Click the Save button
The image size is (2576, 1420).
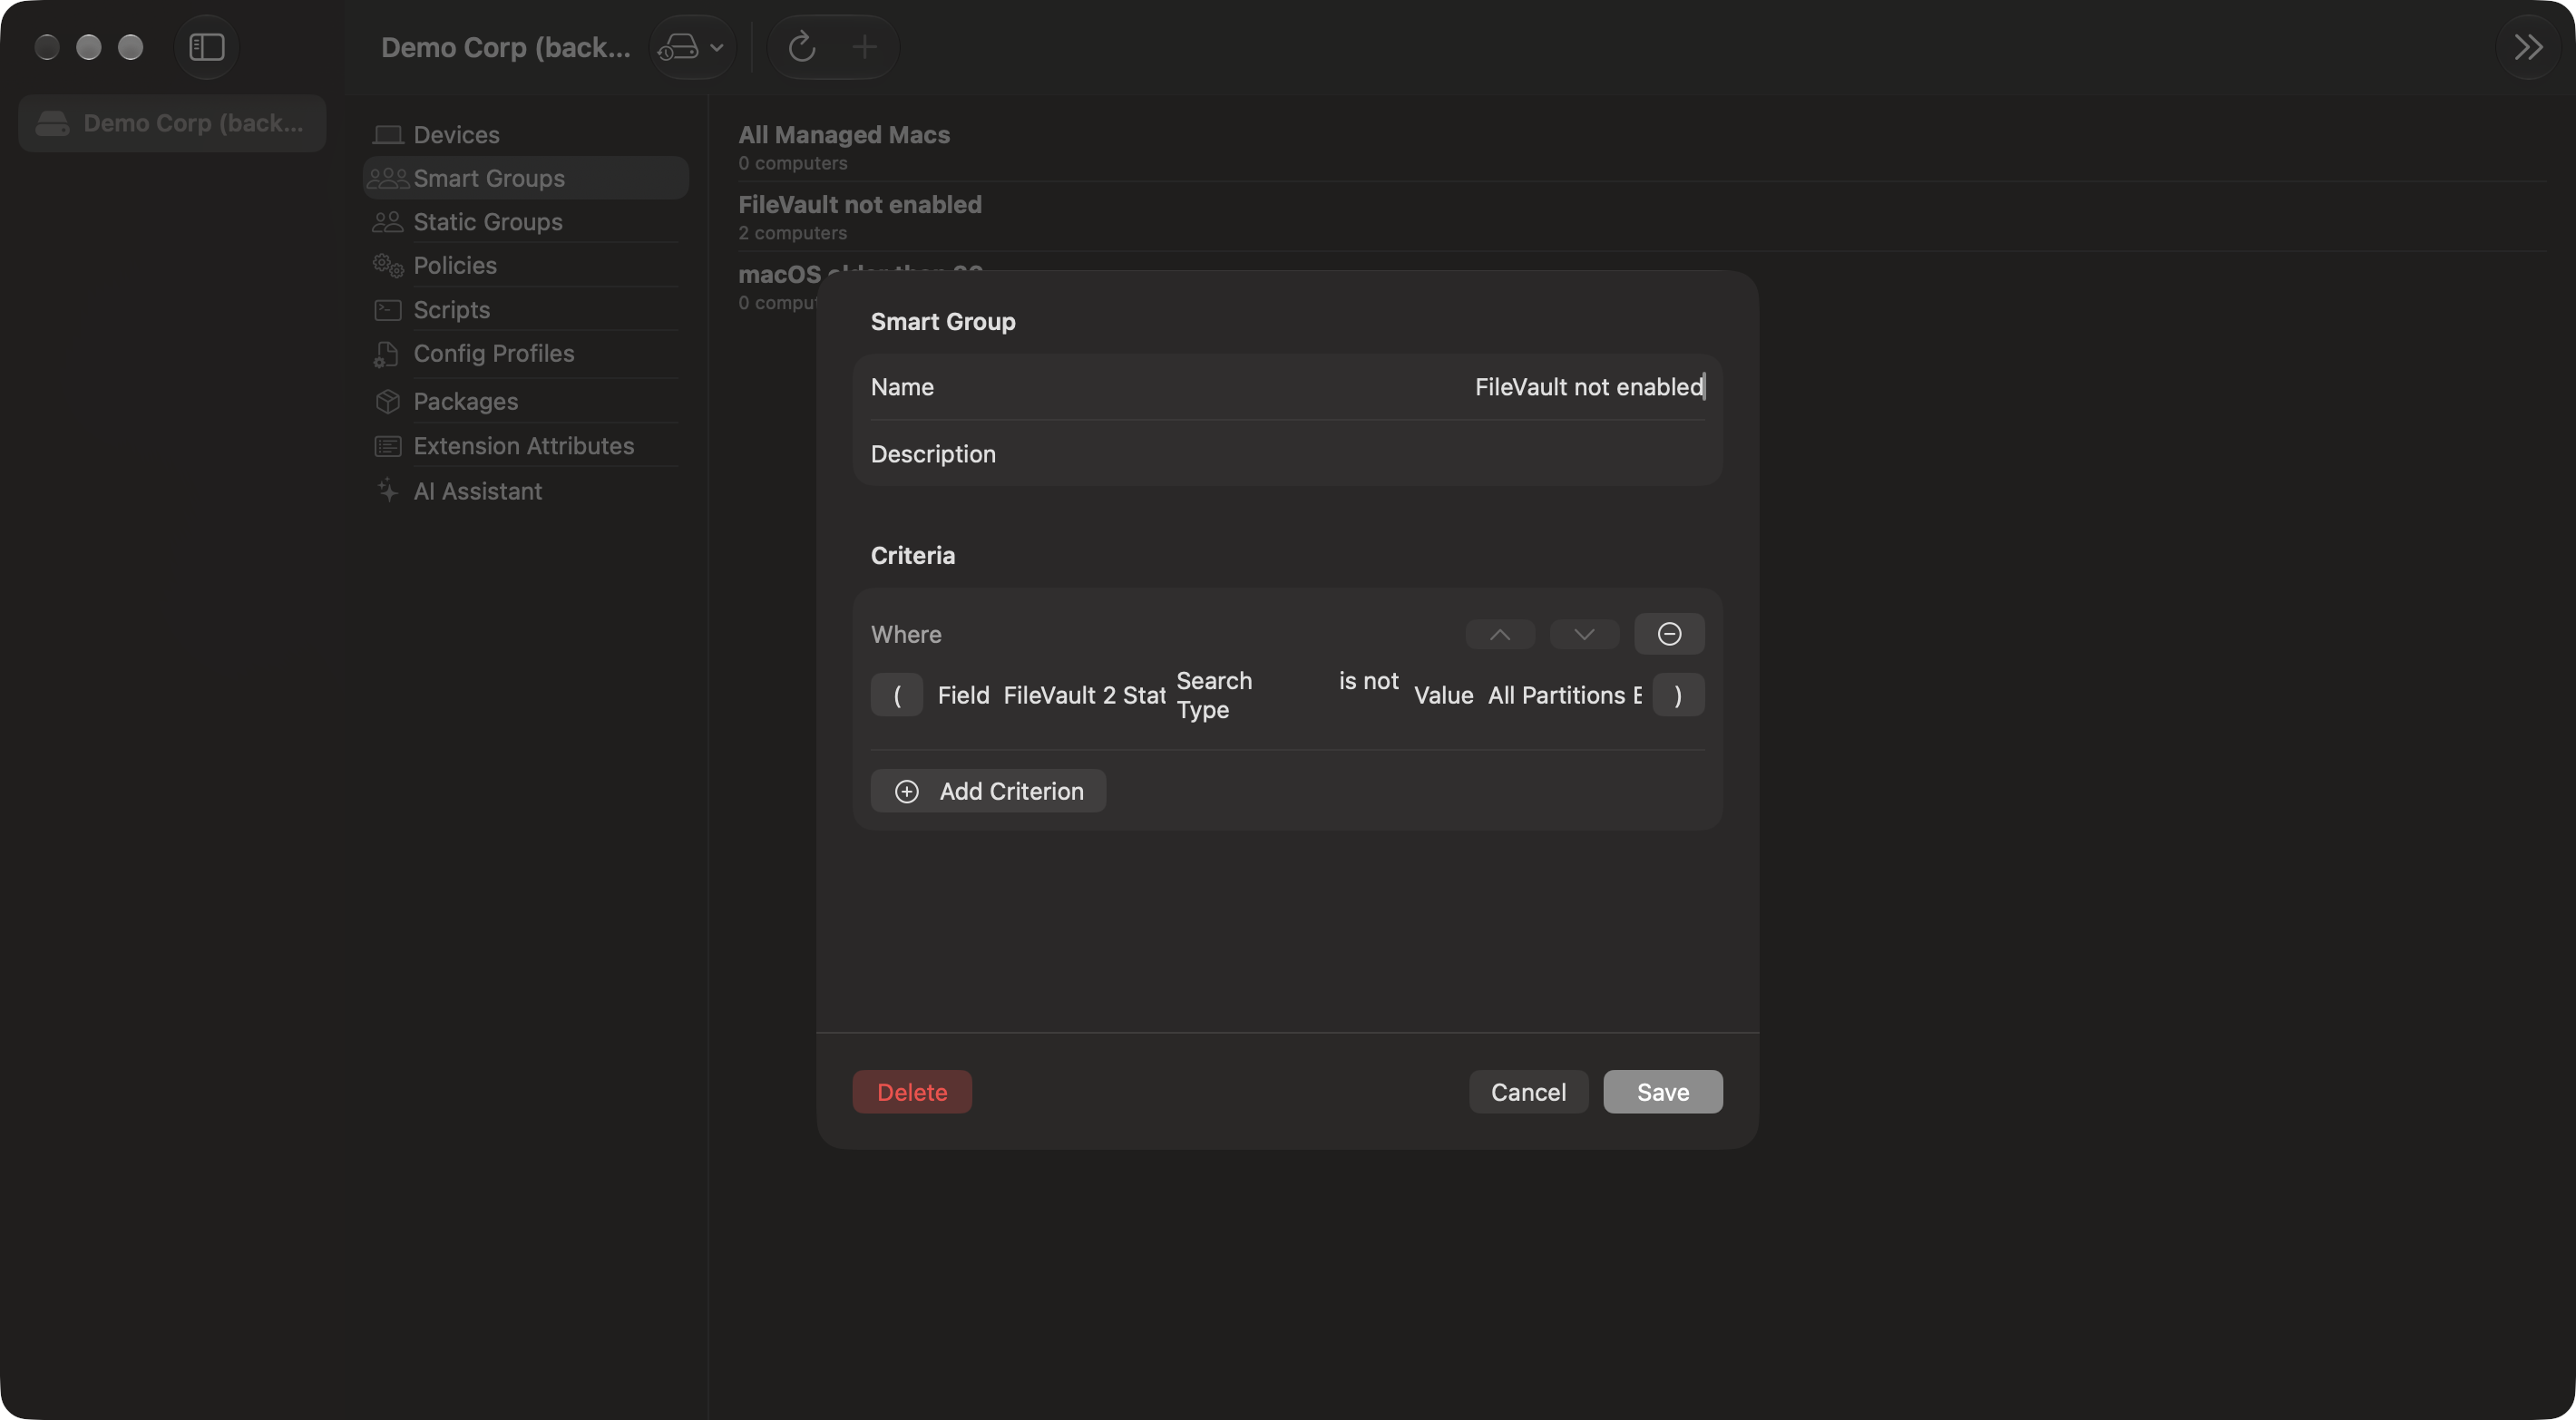pyautogui.click(x=1663, y=1092)
